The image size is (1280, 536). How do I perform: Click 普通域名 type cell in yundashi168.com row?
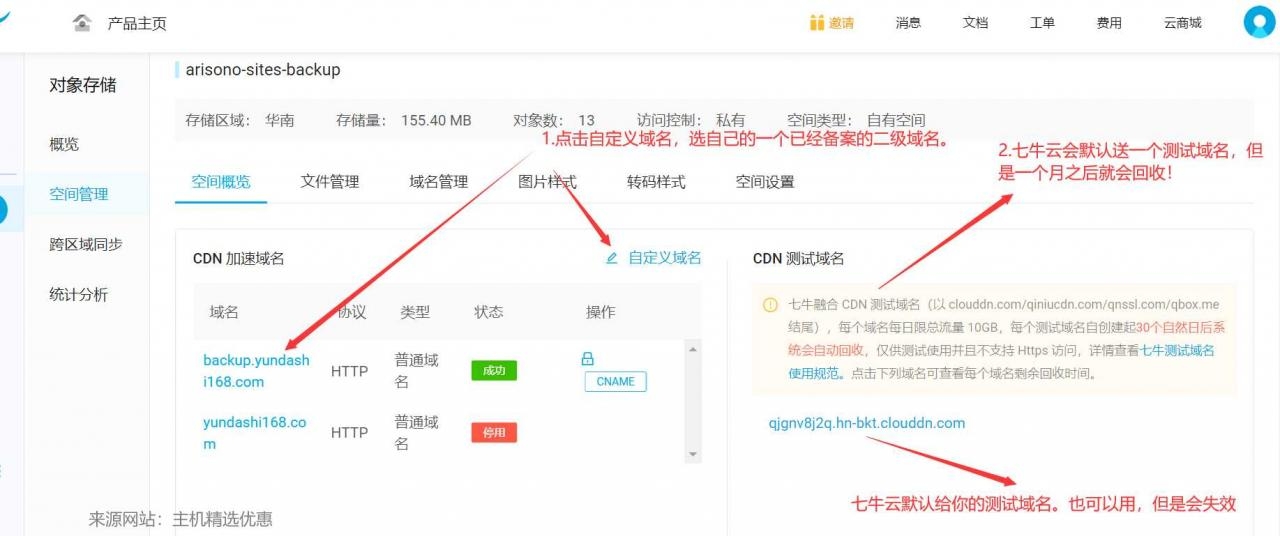coord(417,433)
